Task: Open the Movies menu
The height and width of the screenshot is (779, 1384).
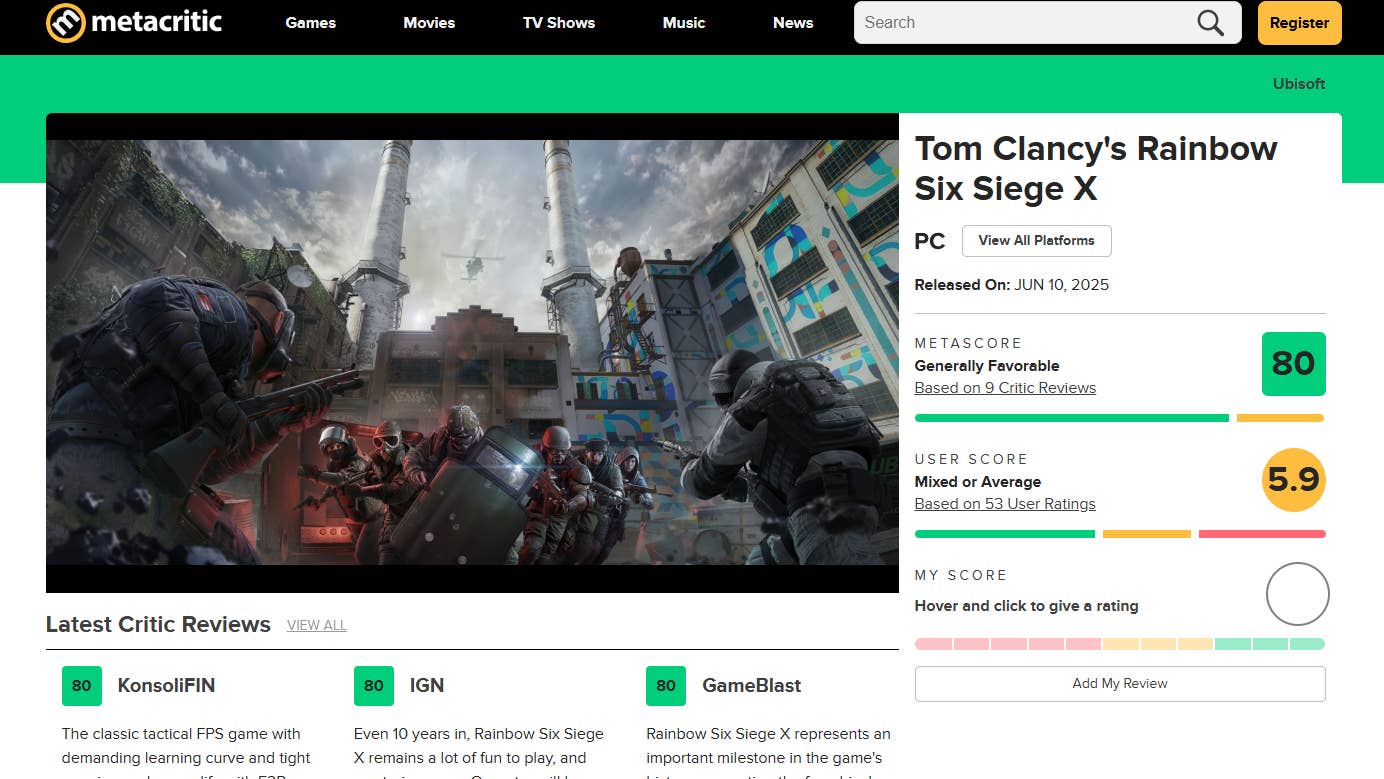Action: [x=429, y=22]
